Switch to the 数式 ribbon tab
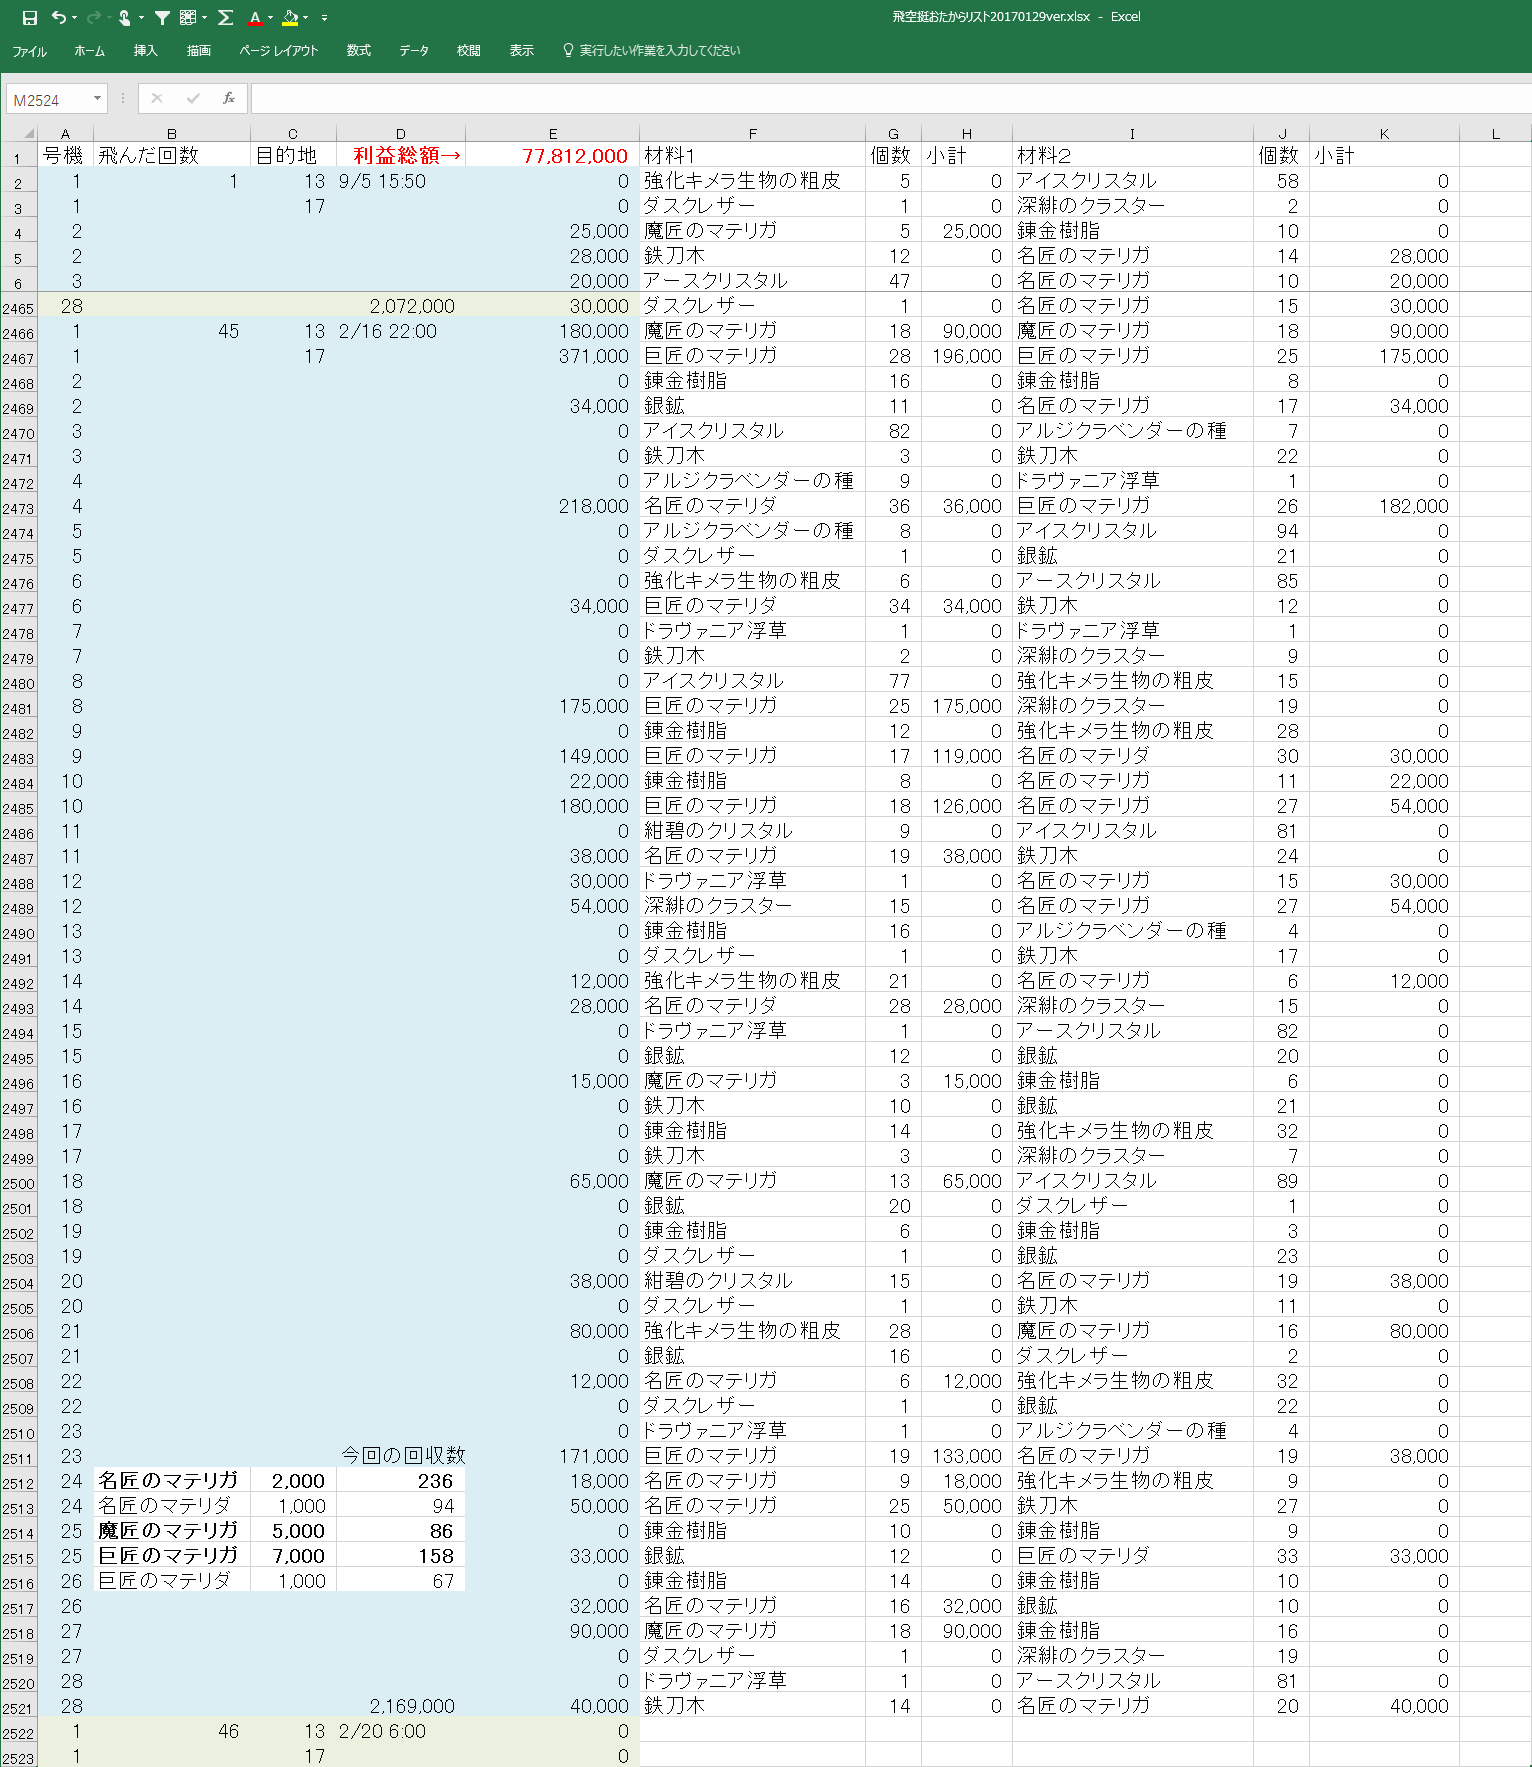The width and height of the screenshot is (1532, 1767). (x=358, y=50)
